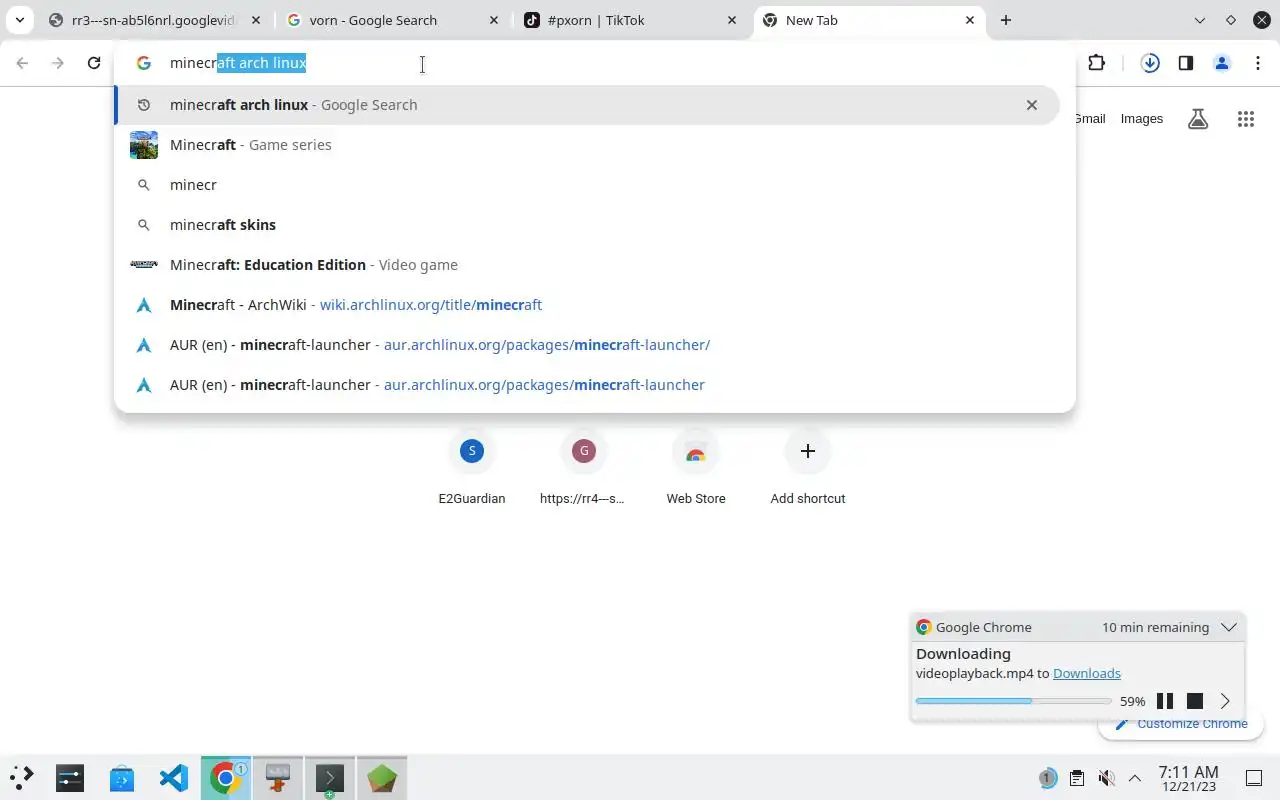Open Chrome downloads toolbar icon

[x=1150, y=63]
